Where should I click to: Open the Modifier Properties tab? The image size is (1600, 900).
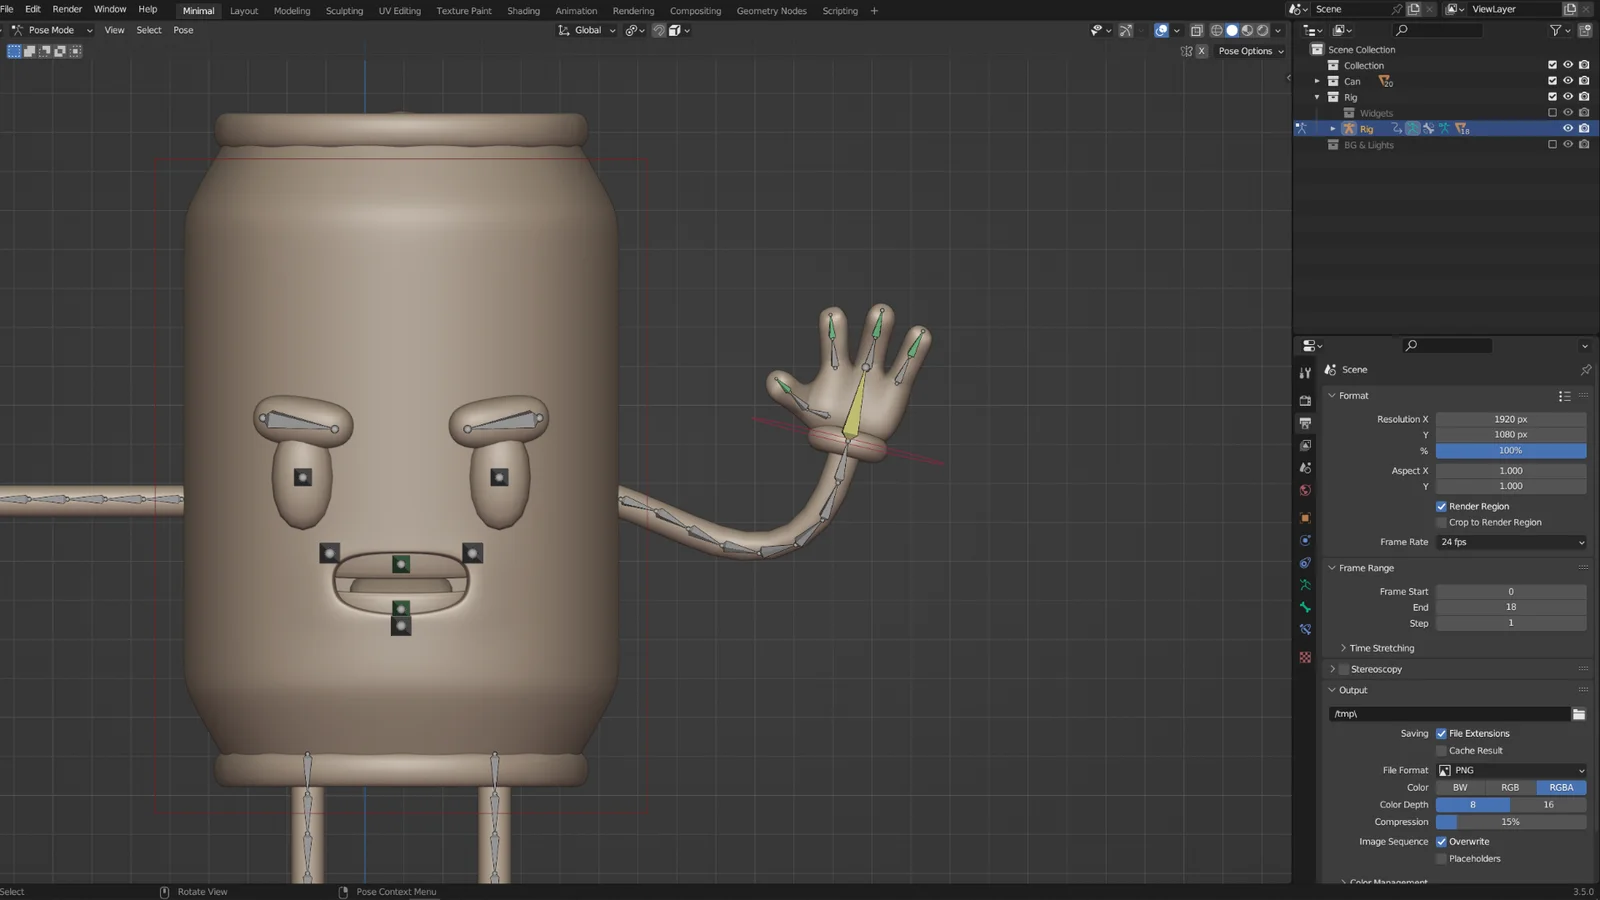click(1305, 563)
